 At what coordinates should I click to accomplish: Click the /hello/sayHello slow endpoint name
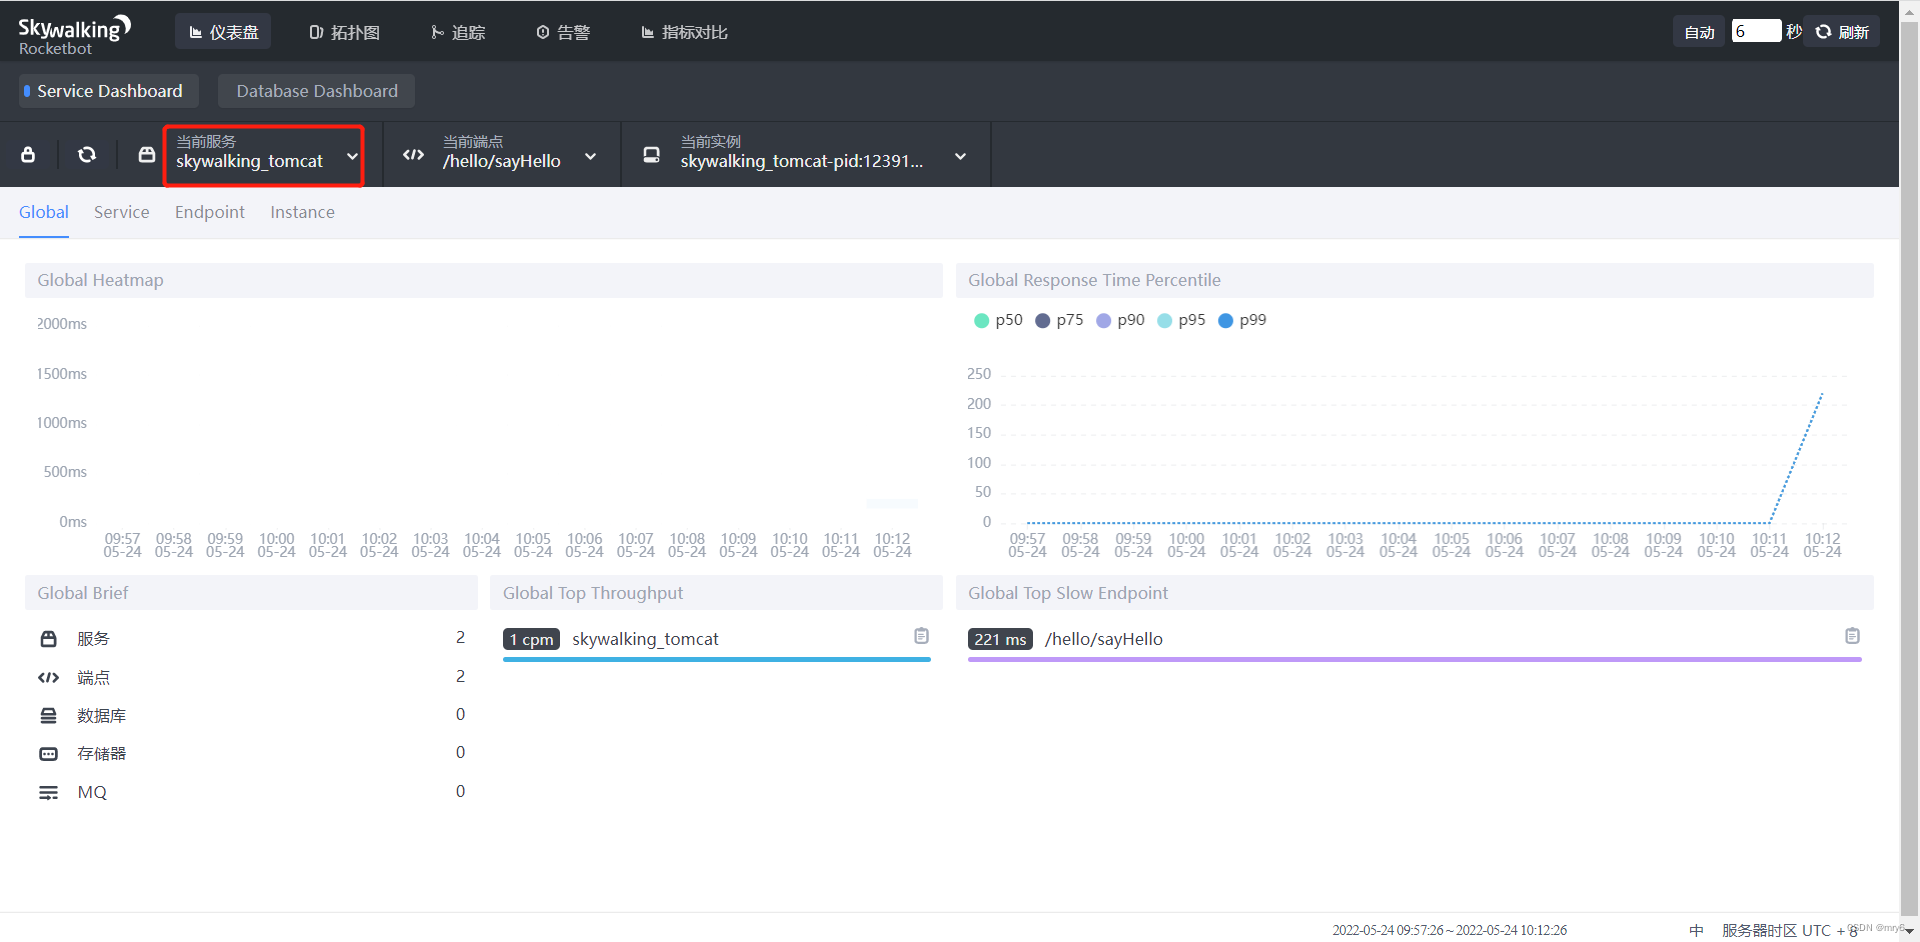tap(1104, 639)
